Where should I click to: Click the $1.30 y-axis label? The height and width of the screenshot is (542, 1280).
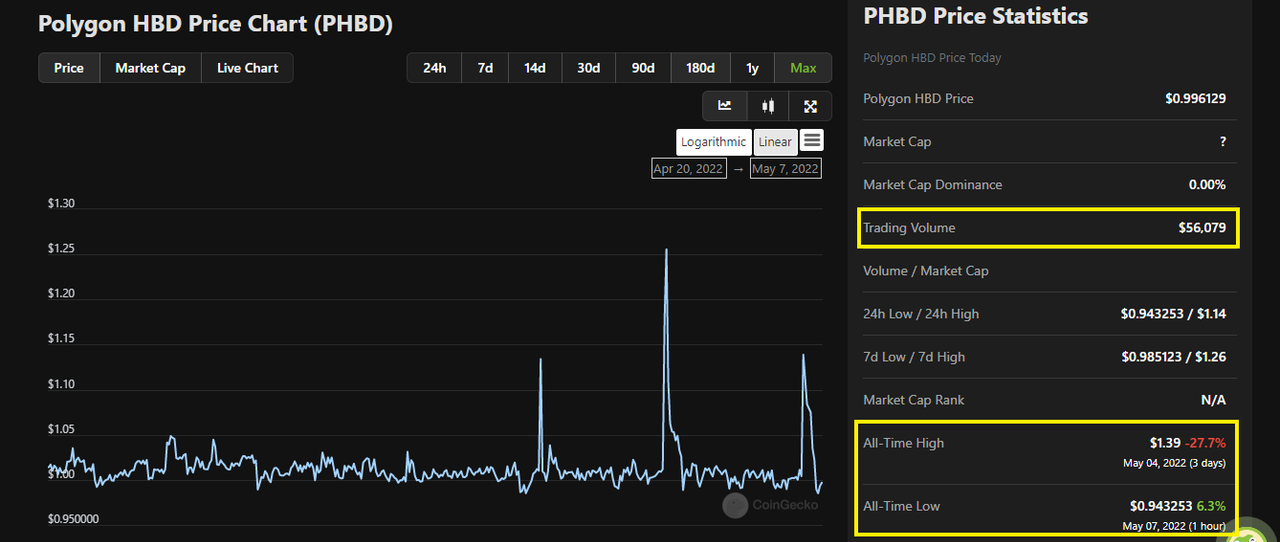click(x=61, y=204)
